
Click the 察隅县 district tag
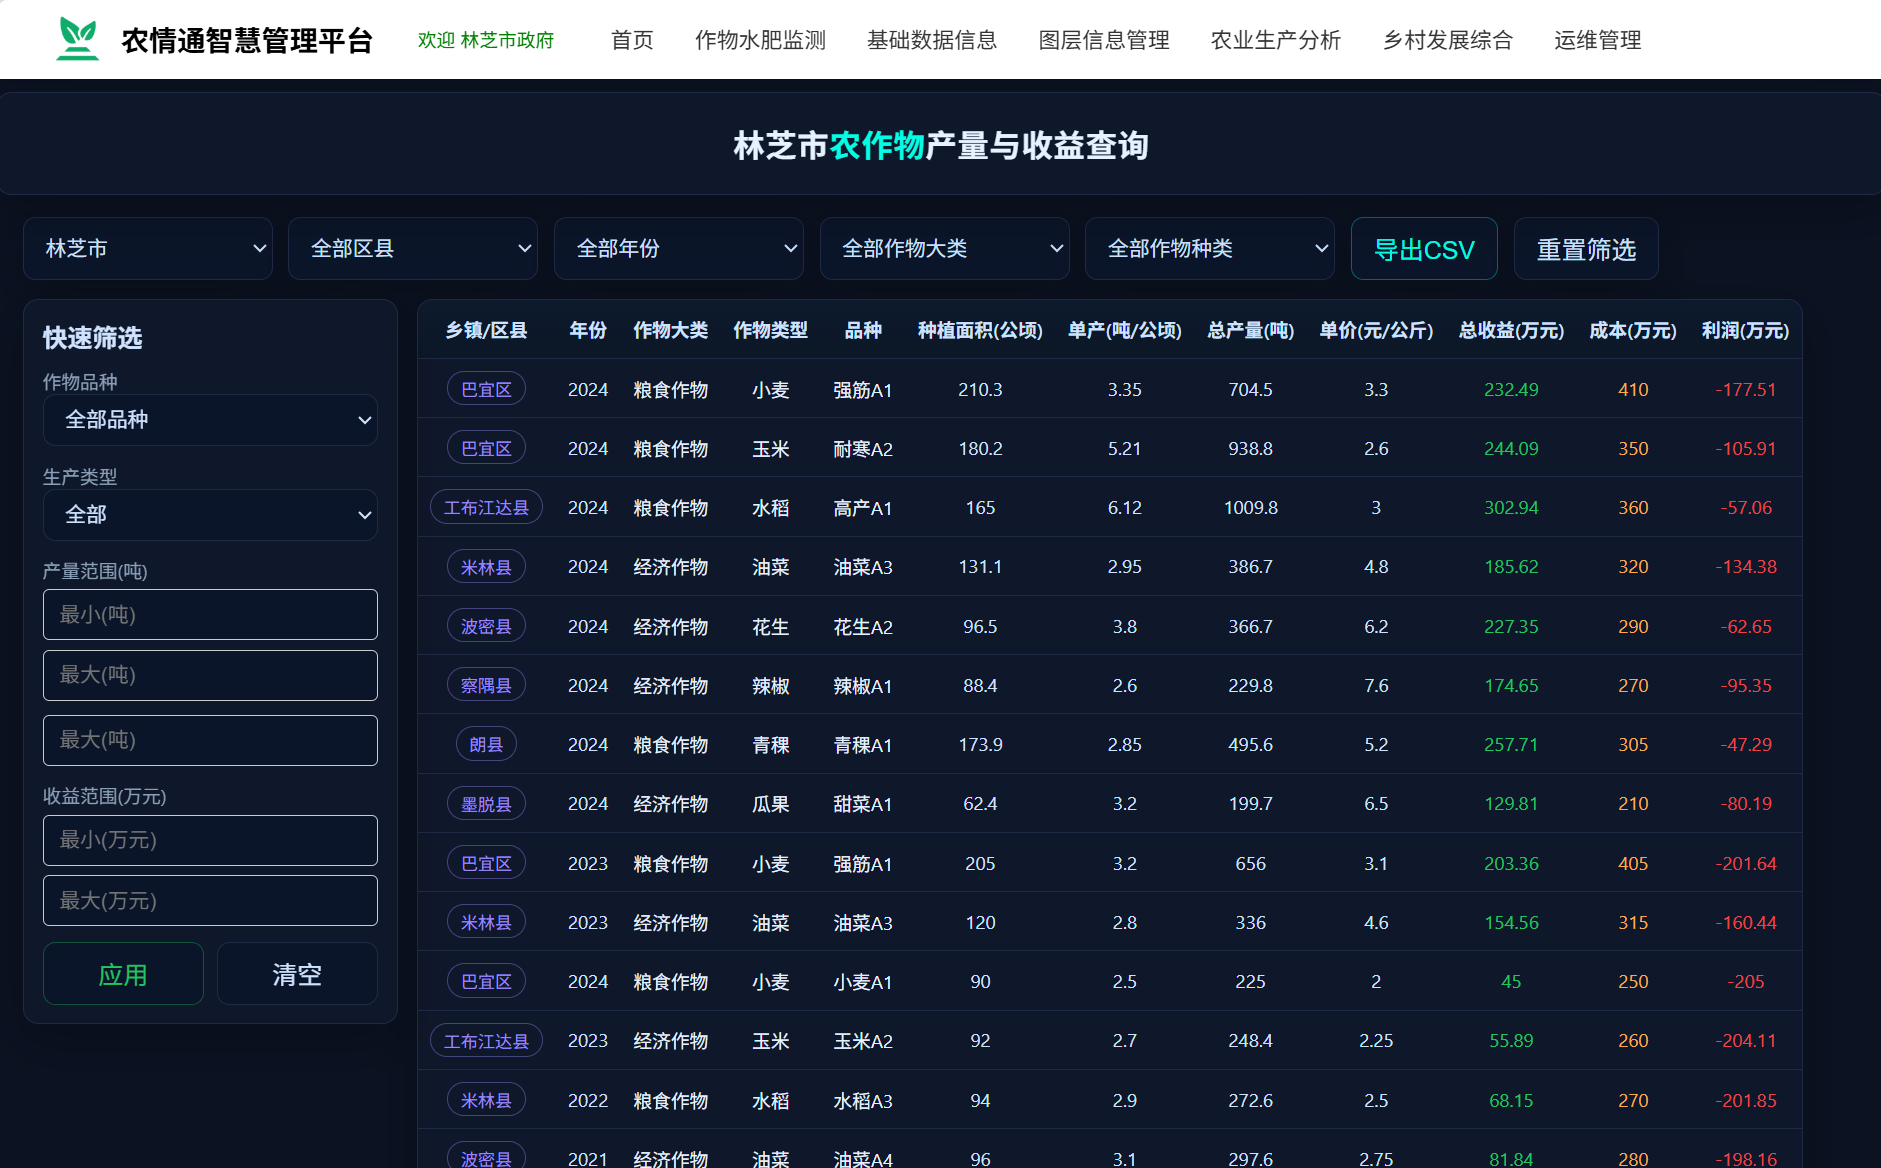(x=486, y=685)
